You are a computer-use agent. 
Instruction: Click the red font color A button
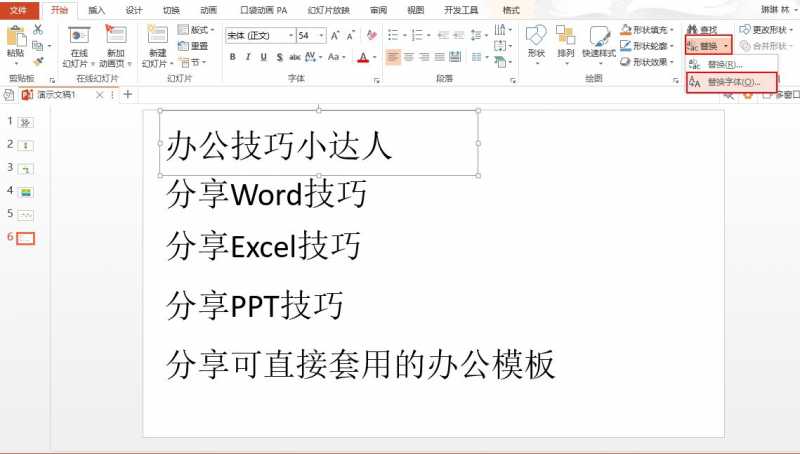coord(363,57)
